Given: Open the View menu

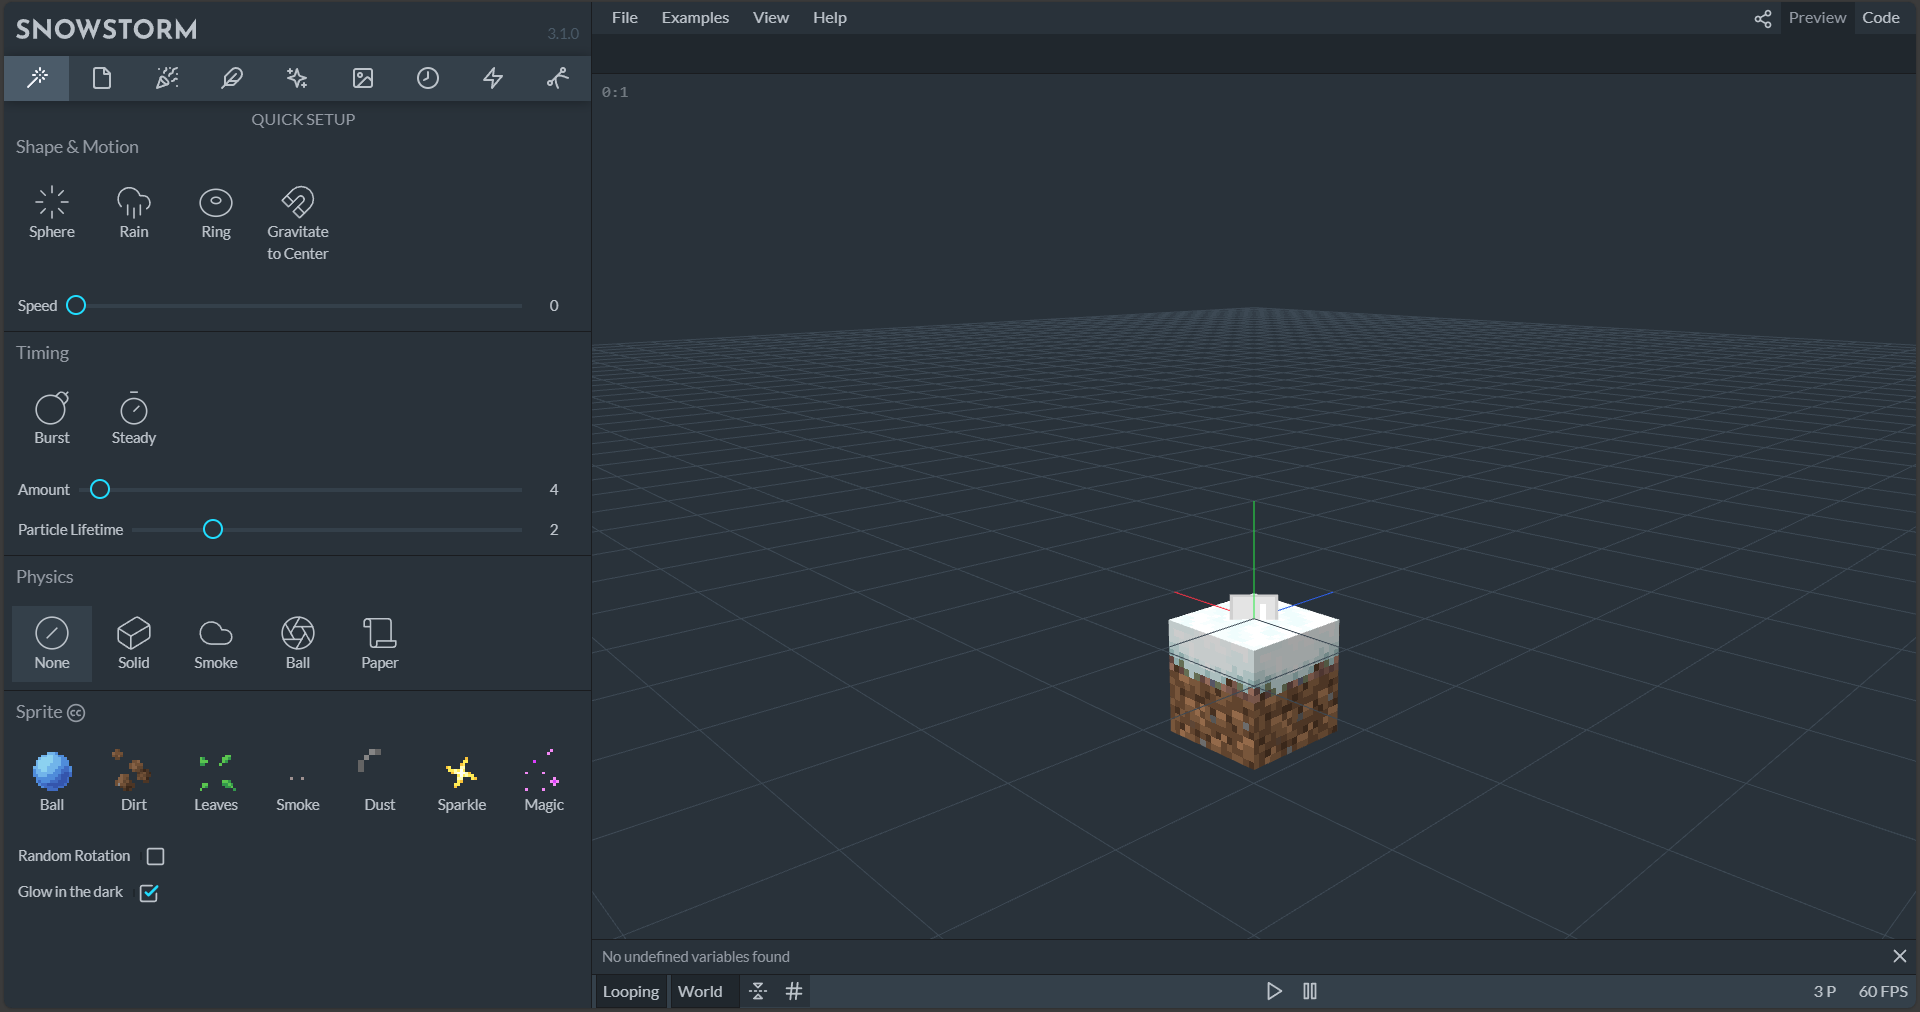Looking at the screenshot, I should [x=771, y=18].
